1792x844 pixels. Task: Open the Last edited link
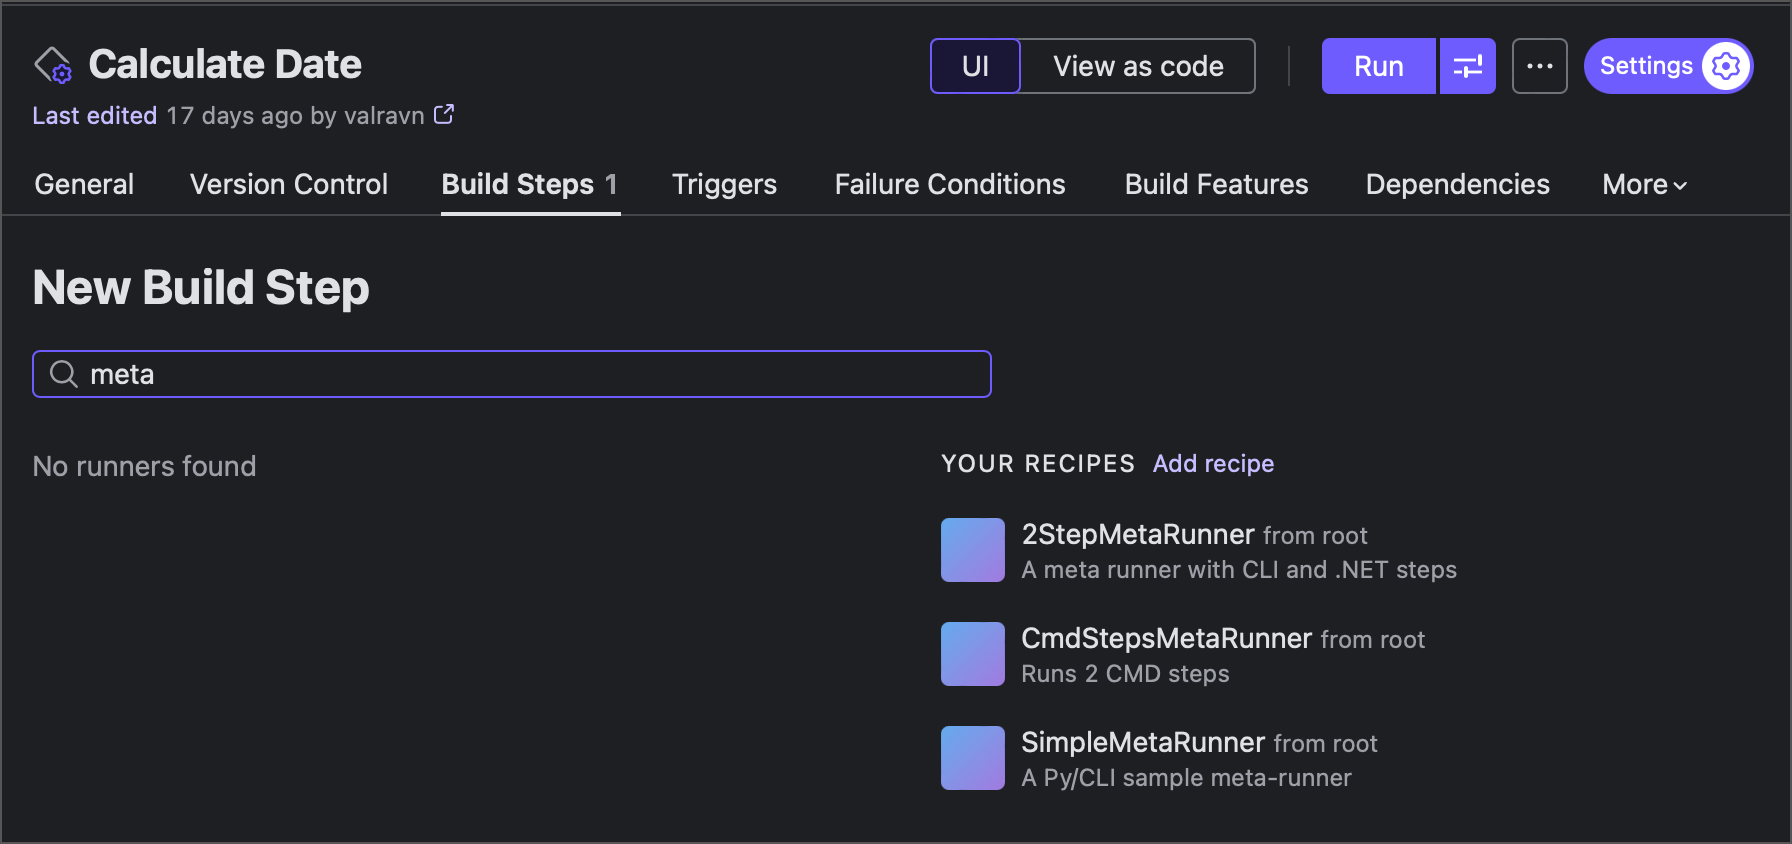(94, 116)
